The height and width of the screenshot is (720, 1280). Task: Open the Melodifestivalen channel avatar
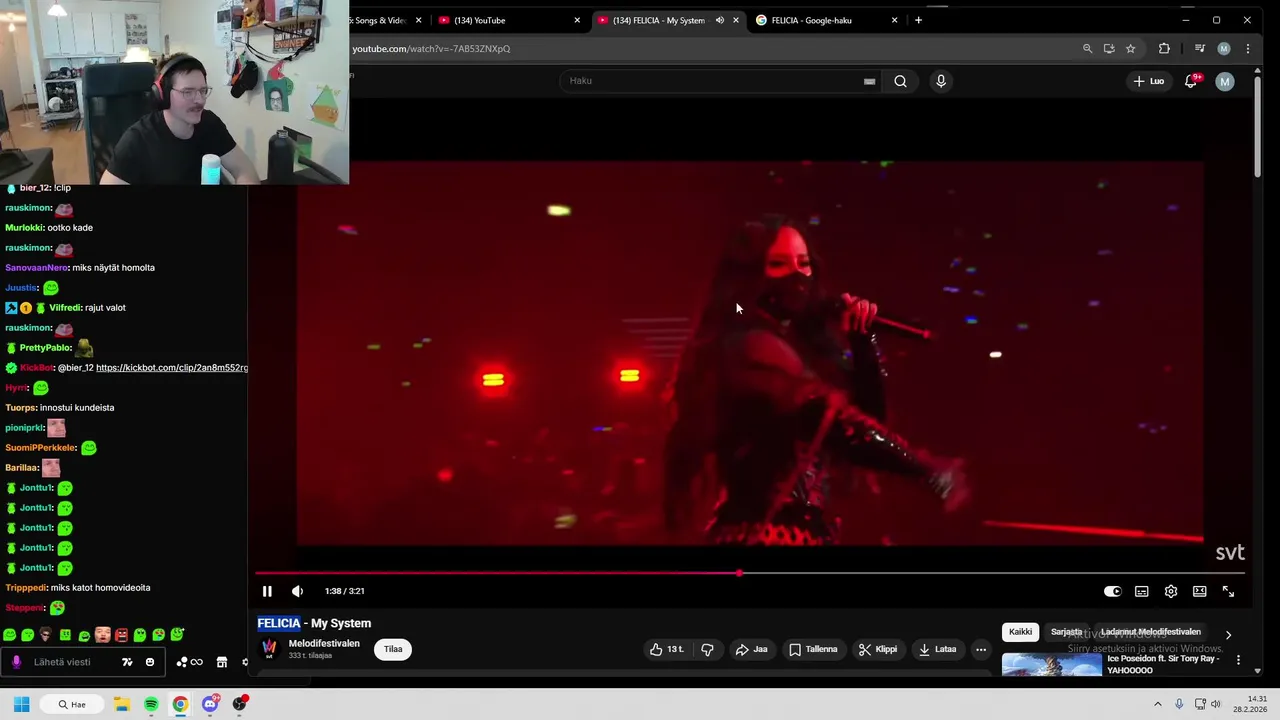tap(269, 648)
